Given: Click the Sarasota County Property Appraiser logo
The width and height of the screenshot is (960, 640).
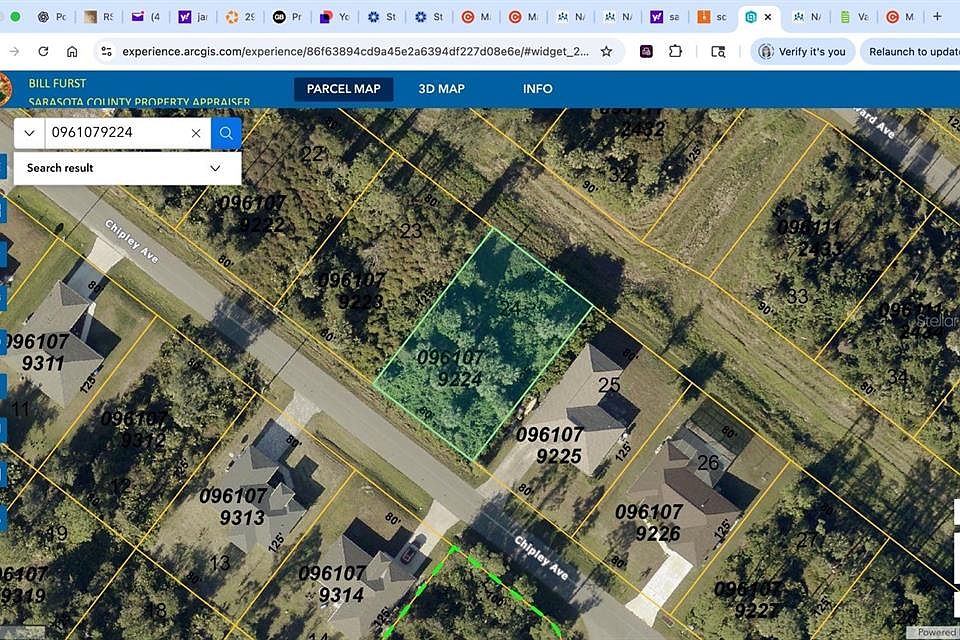Looking at the screenshot, I should (5, 90).
